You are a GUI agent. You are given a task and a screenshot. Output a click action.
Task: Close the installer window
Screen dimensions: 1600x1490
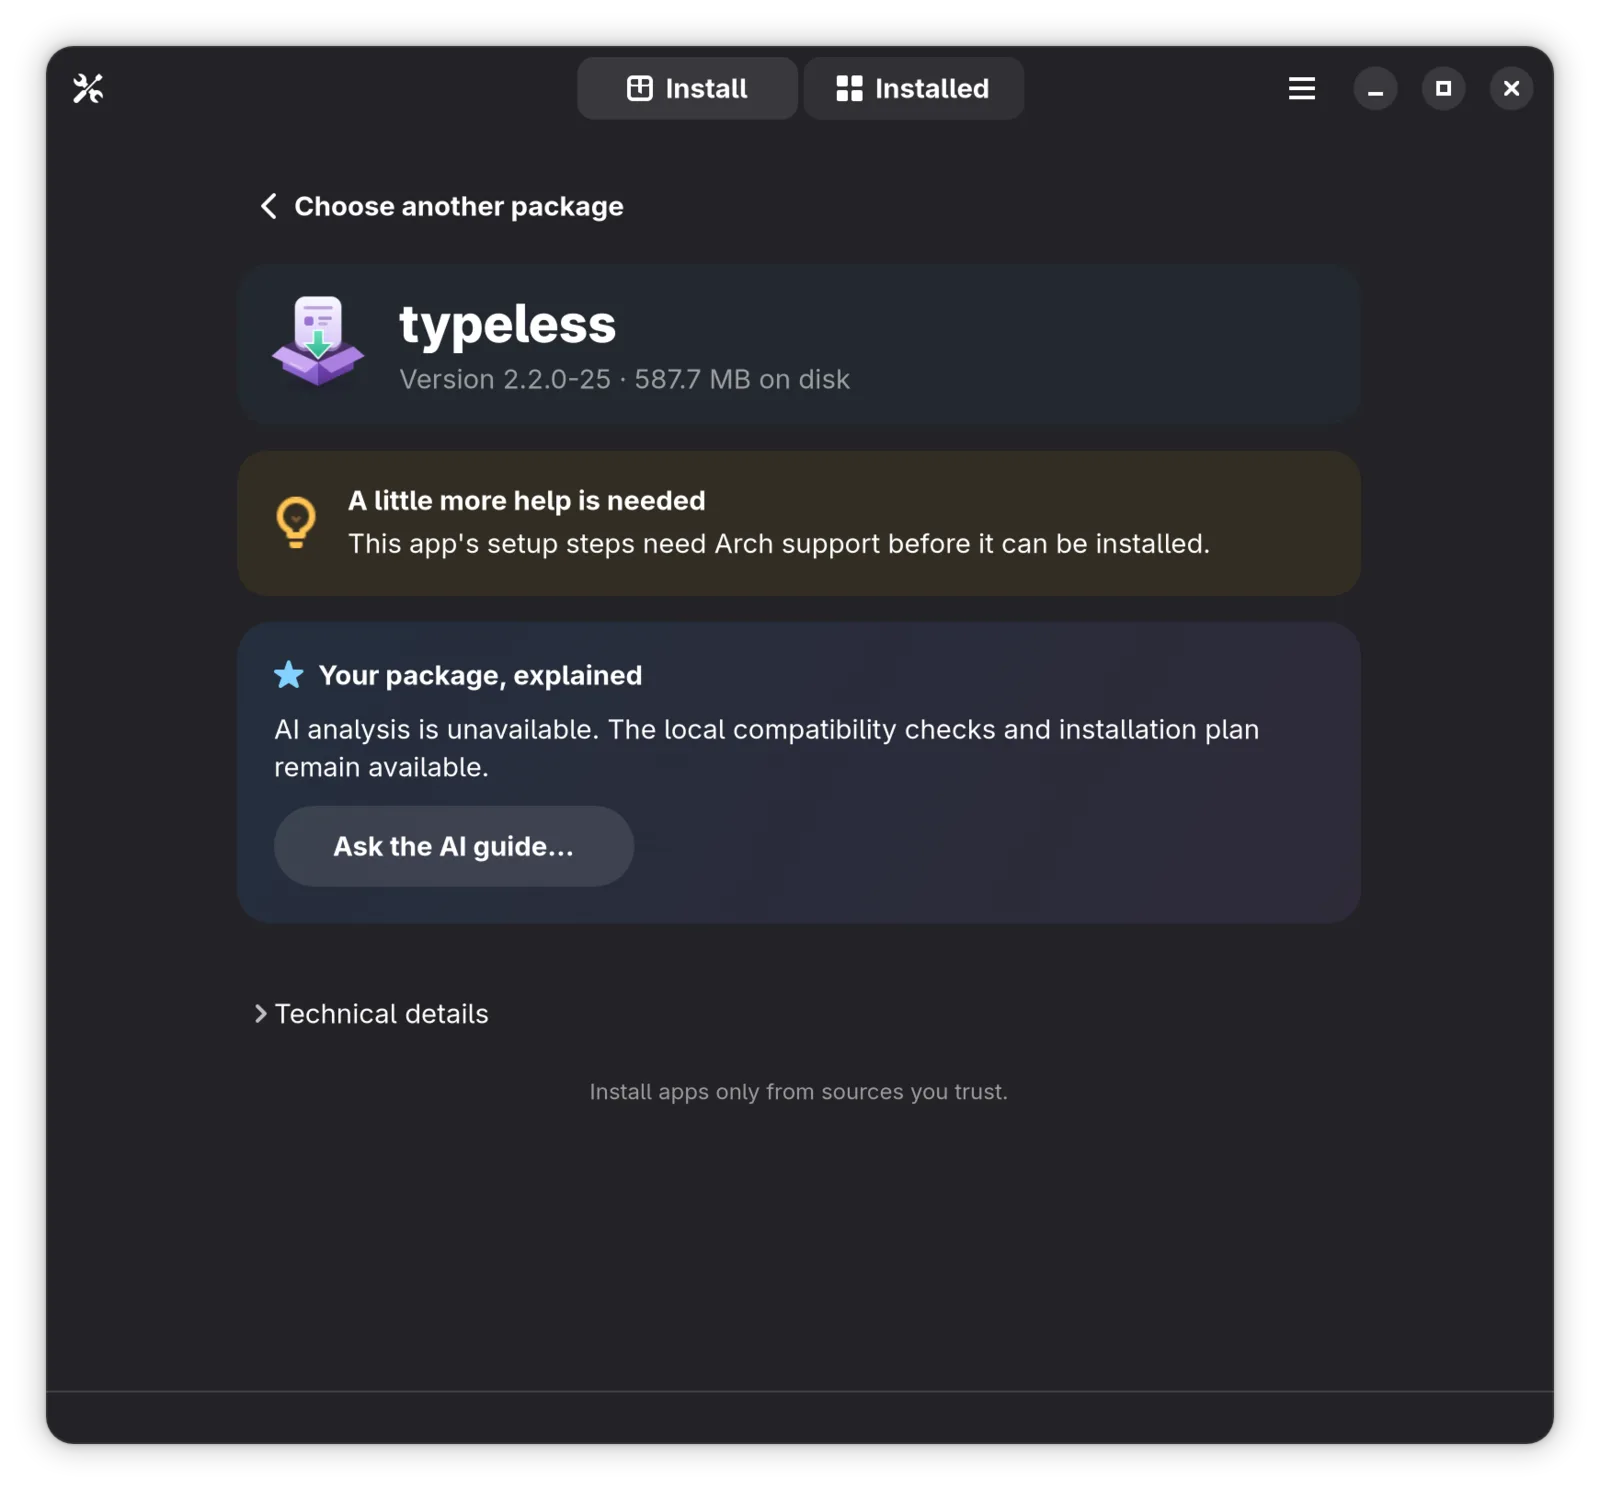(1511, 89)
